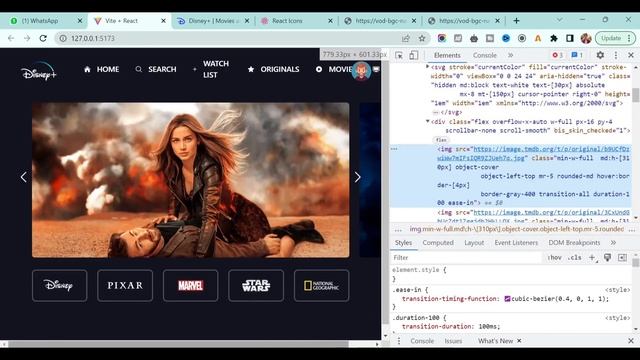The width and height of the screenshot is (640, 360).
Task: Open the selected img tmdb source link
Action: [x=533, y=153]
